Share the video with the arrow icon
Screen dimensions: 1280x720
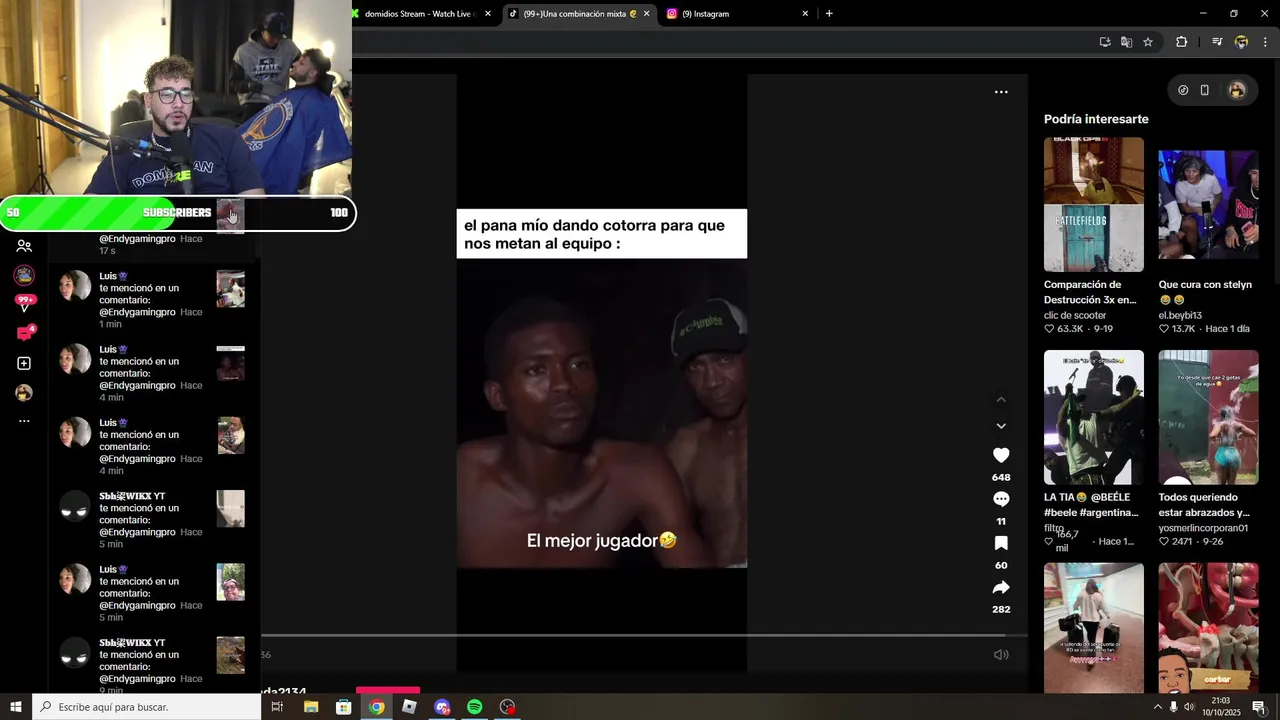click(x=1001, y=587)
